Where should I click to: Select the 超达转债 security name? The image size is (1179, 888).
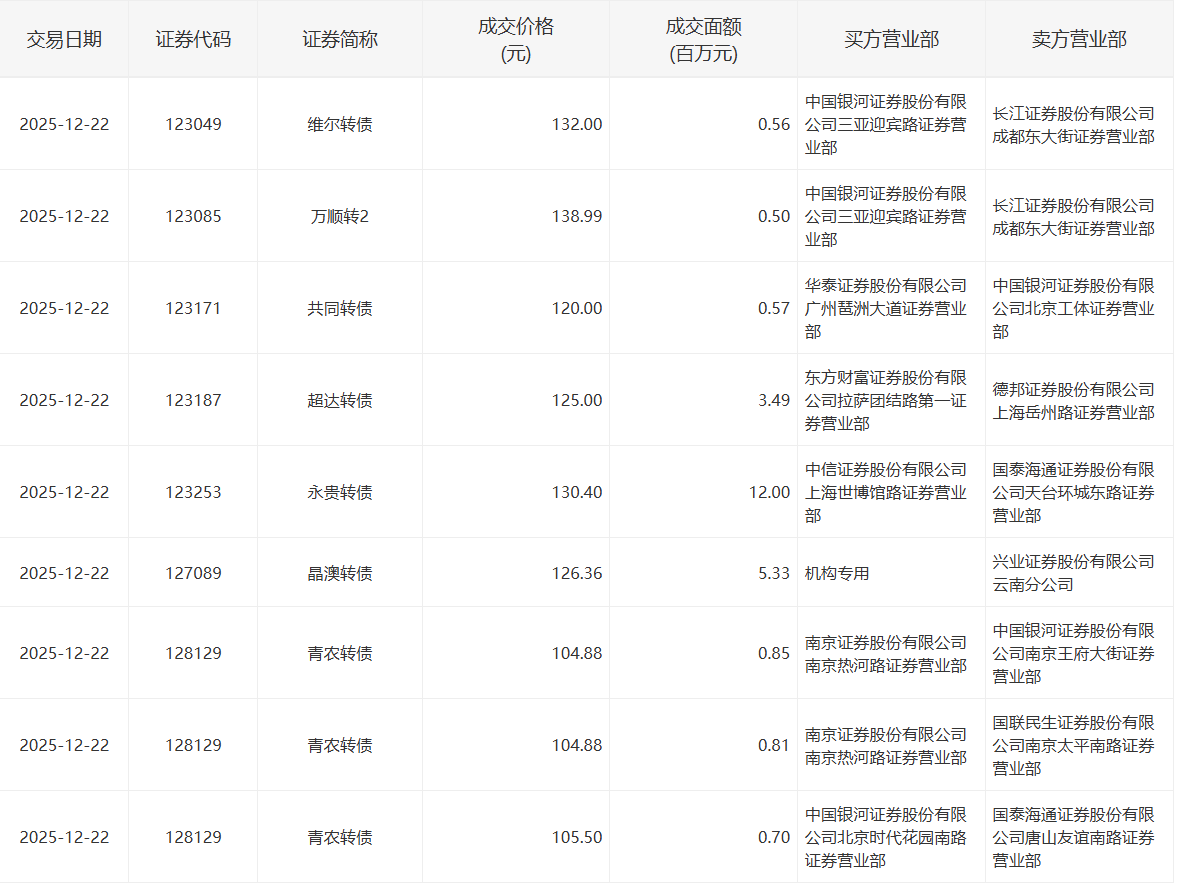(340, 401)
